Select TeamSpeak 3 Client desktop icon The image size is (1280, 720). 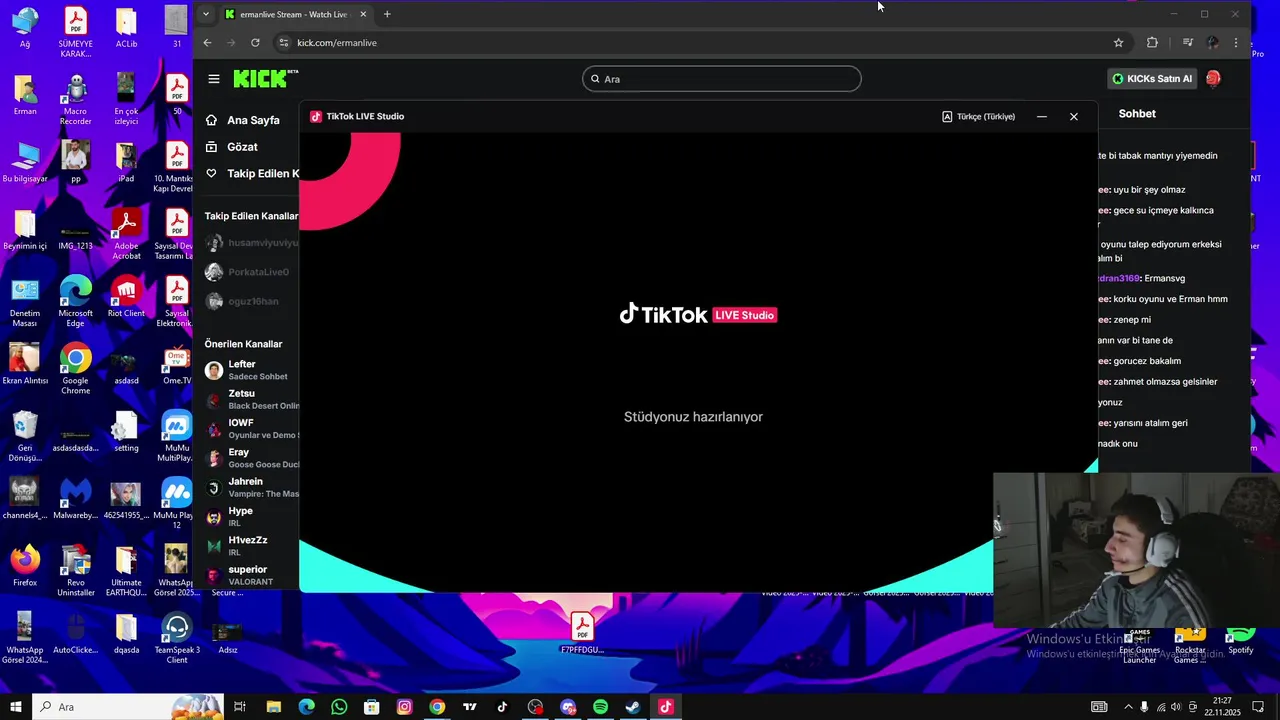point(177,638)
